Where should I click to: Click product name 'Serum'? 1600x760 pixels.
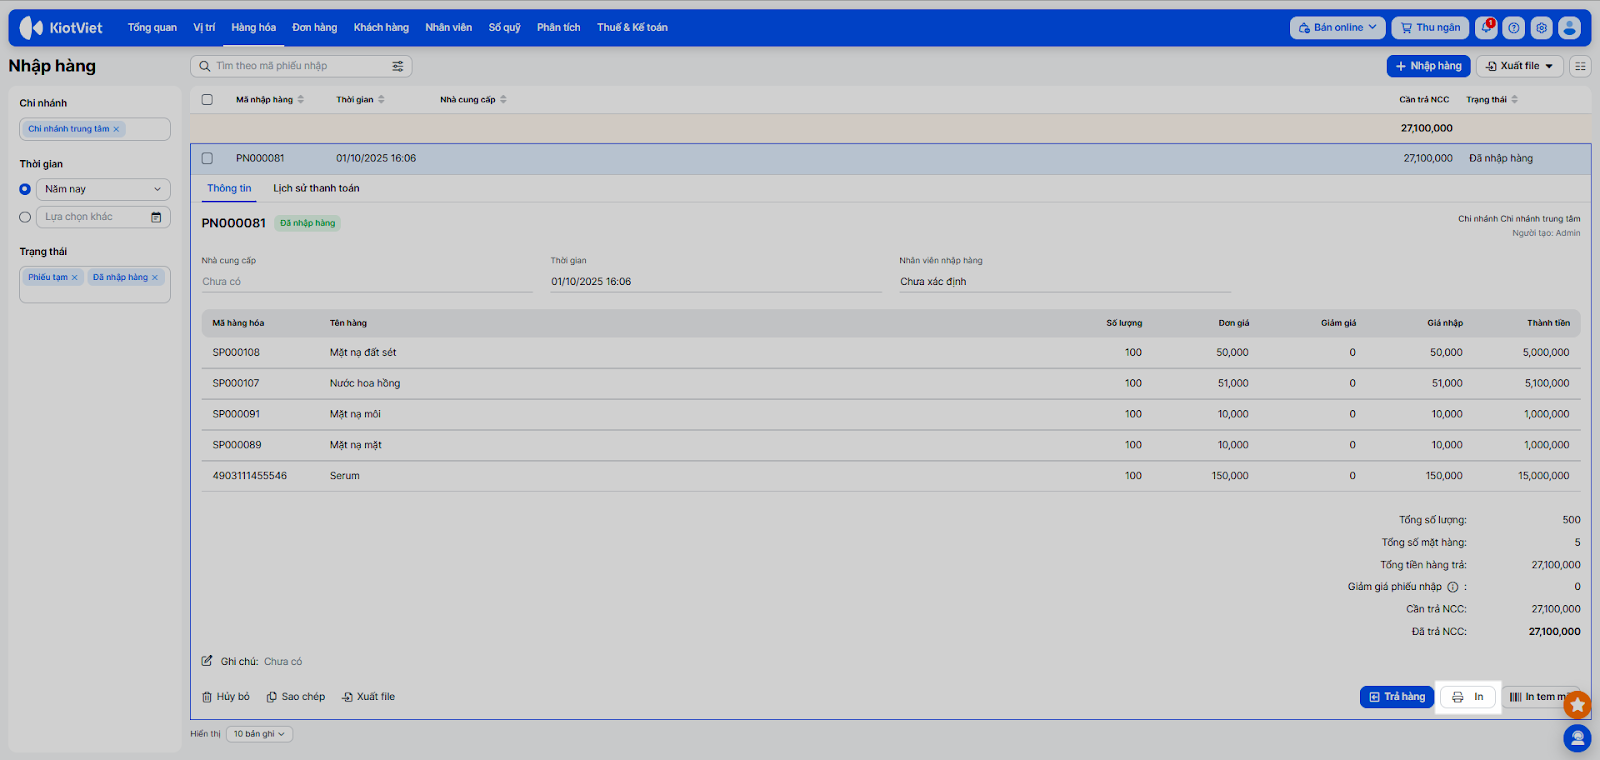(x=345, y=476)
